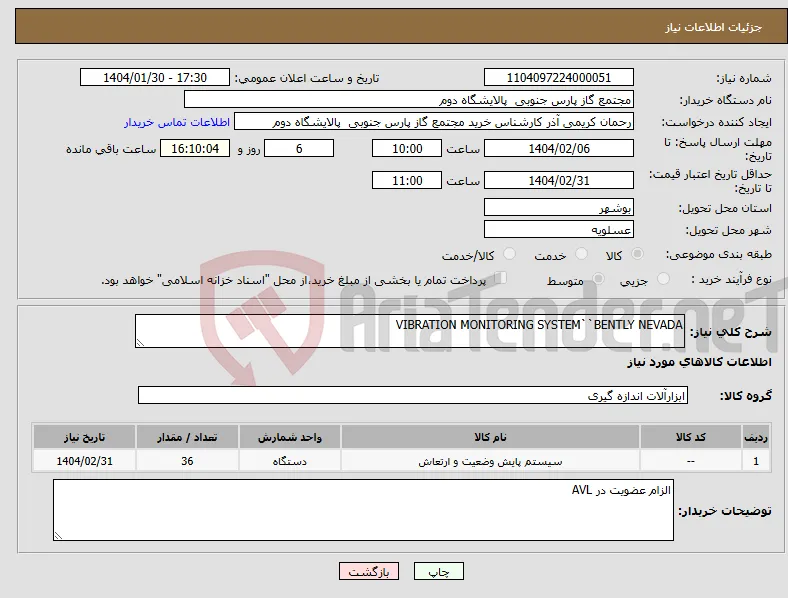Click the تعداد / مقدار column header
The width and height of the screenshot is (788, 598).
(187, 437)
